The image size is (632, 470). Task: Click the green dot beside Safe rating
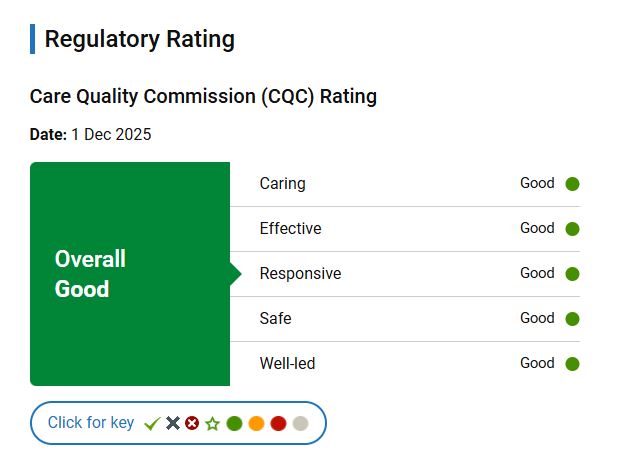point(572,319)
